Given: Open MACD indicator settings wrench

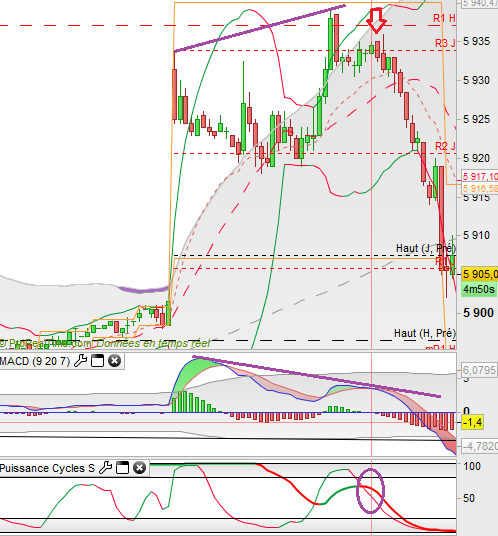Looking at the screenshot, I should pyautogui.click(x=81, y=361).
